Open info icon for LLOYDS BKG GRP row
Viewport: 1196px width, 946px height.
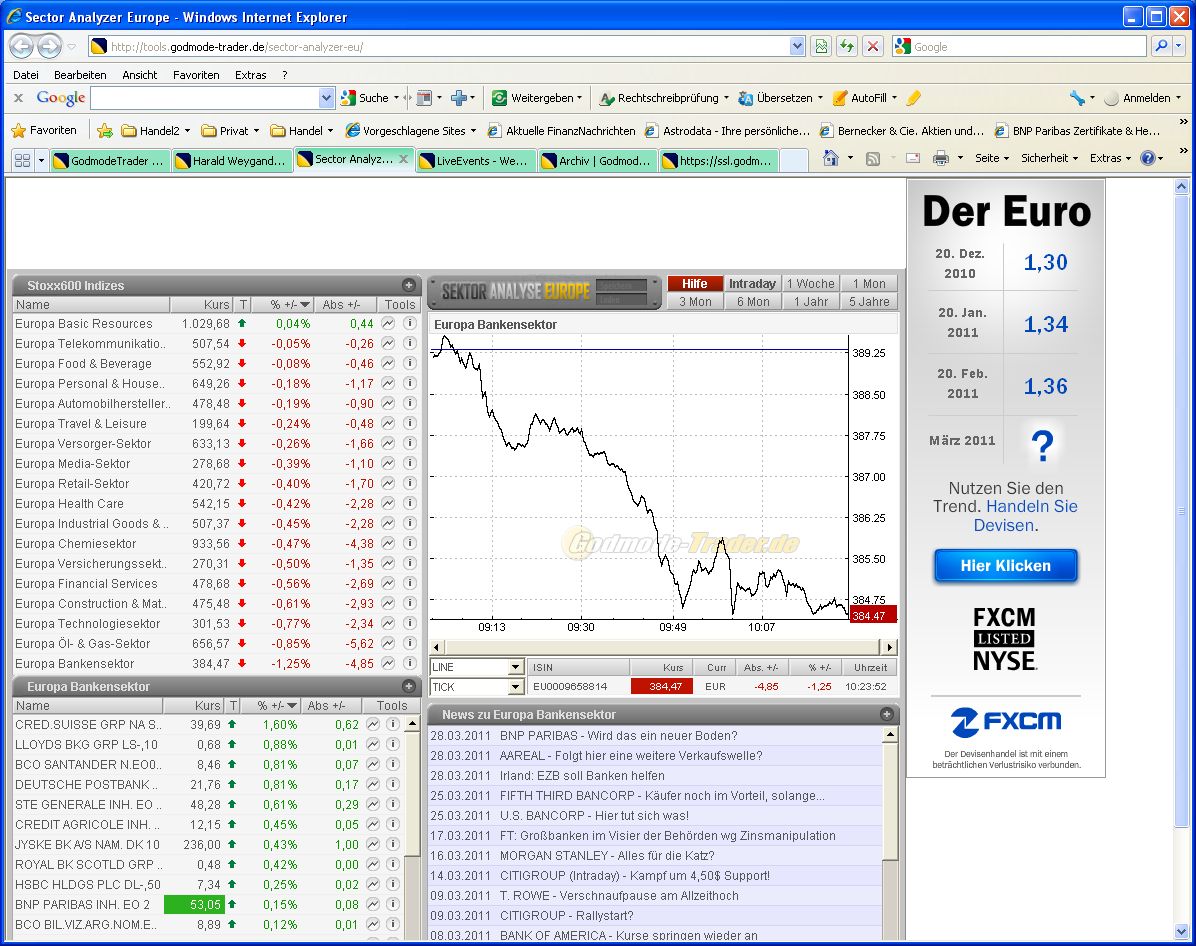[393, 744]
